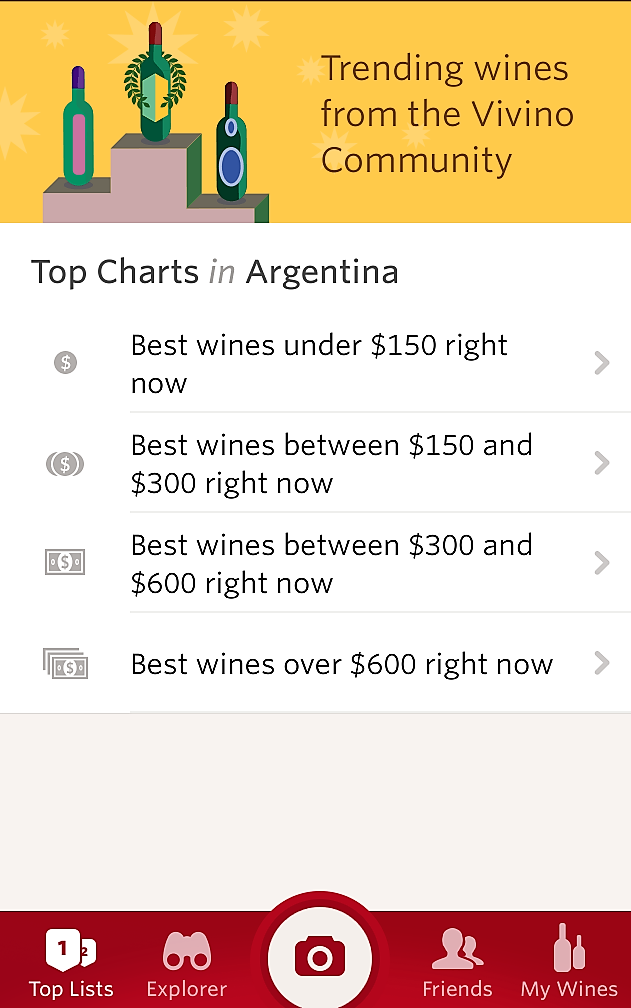Expand chevron for $150 to $300 wines
Screen dimensions: 631x1008
601,463
